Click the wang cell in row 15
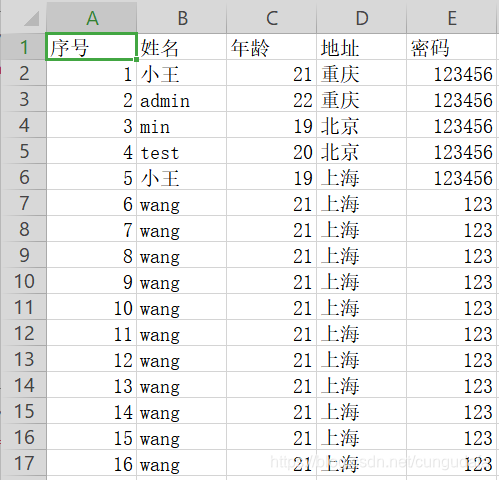499x480 pixels. [x=182, y=411]
